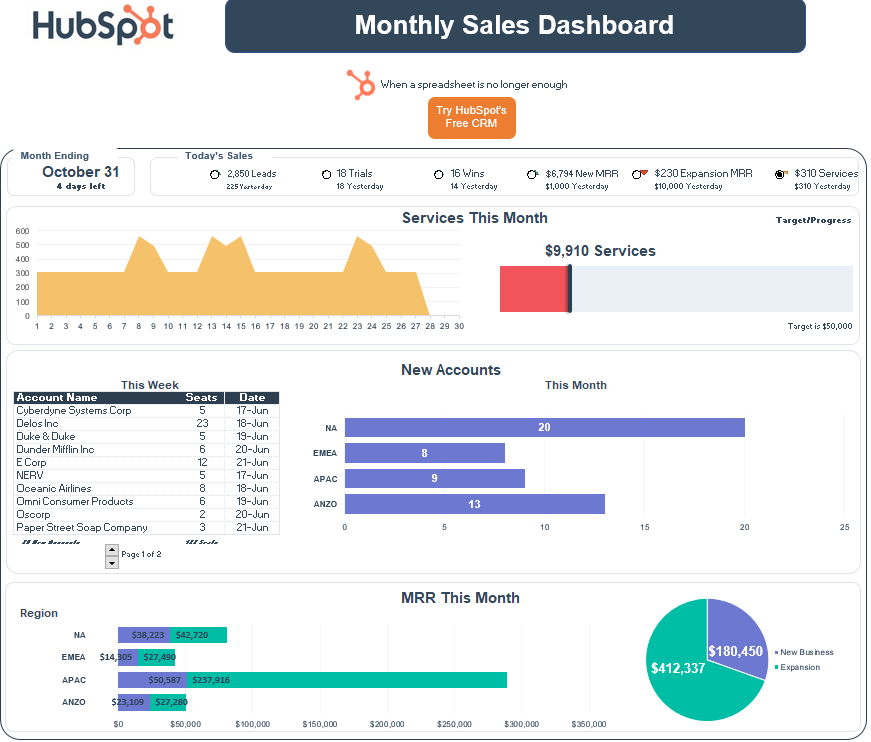Click the status icon beside 18 Trials
The width and height of the screenshot is (871, 742).
pos(326,175)
